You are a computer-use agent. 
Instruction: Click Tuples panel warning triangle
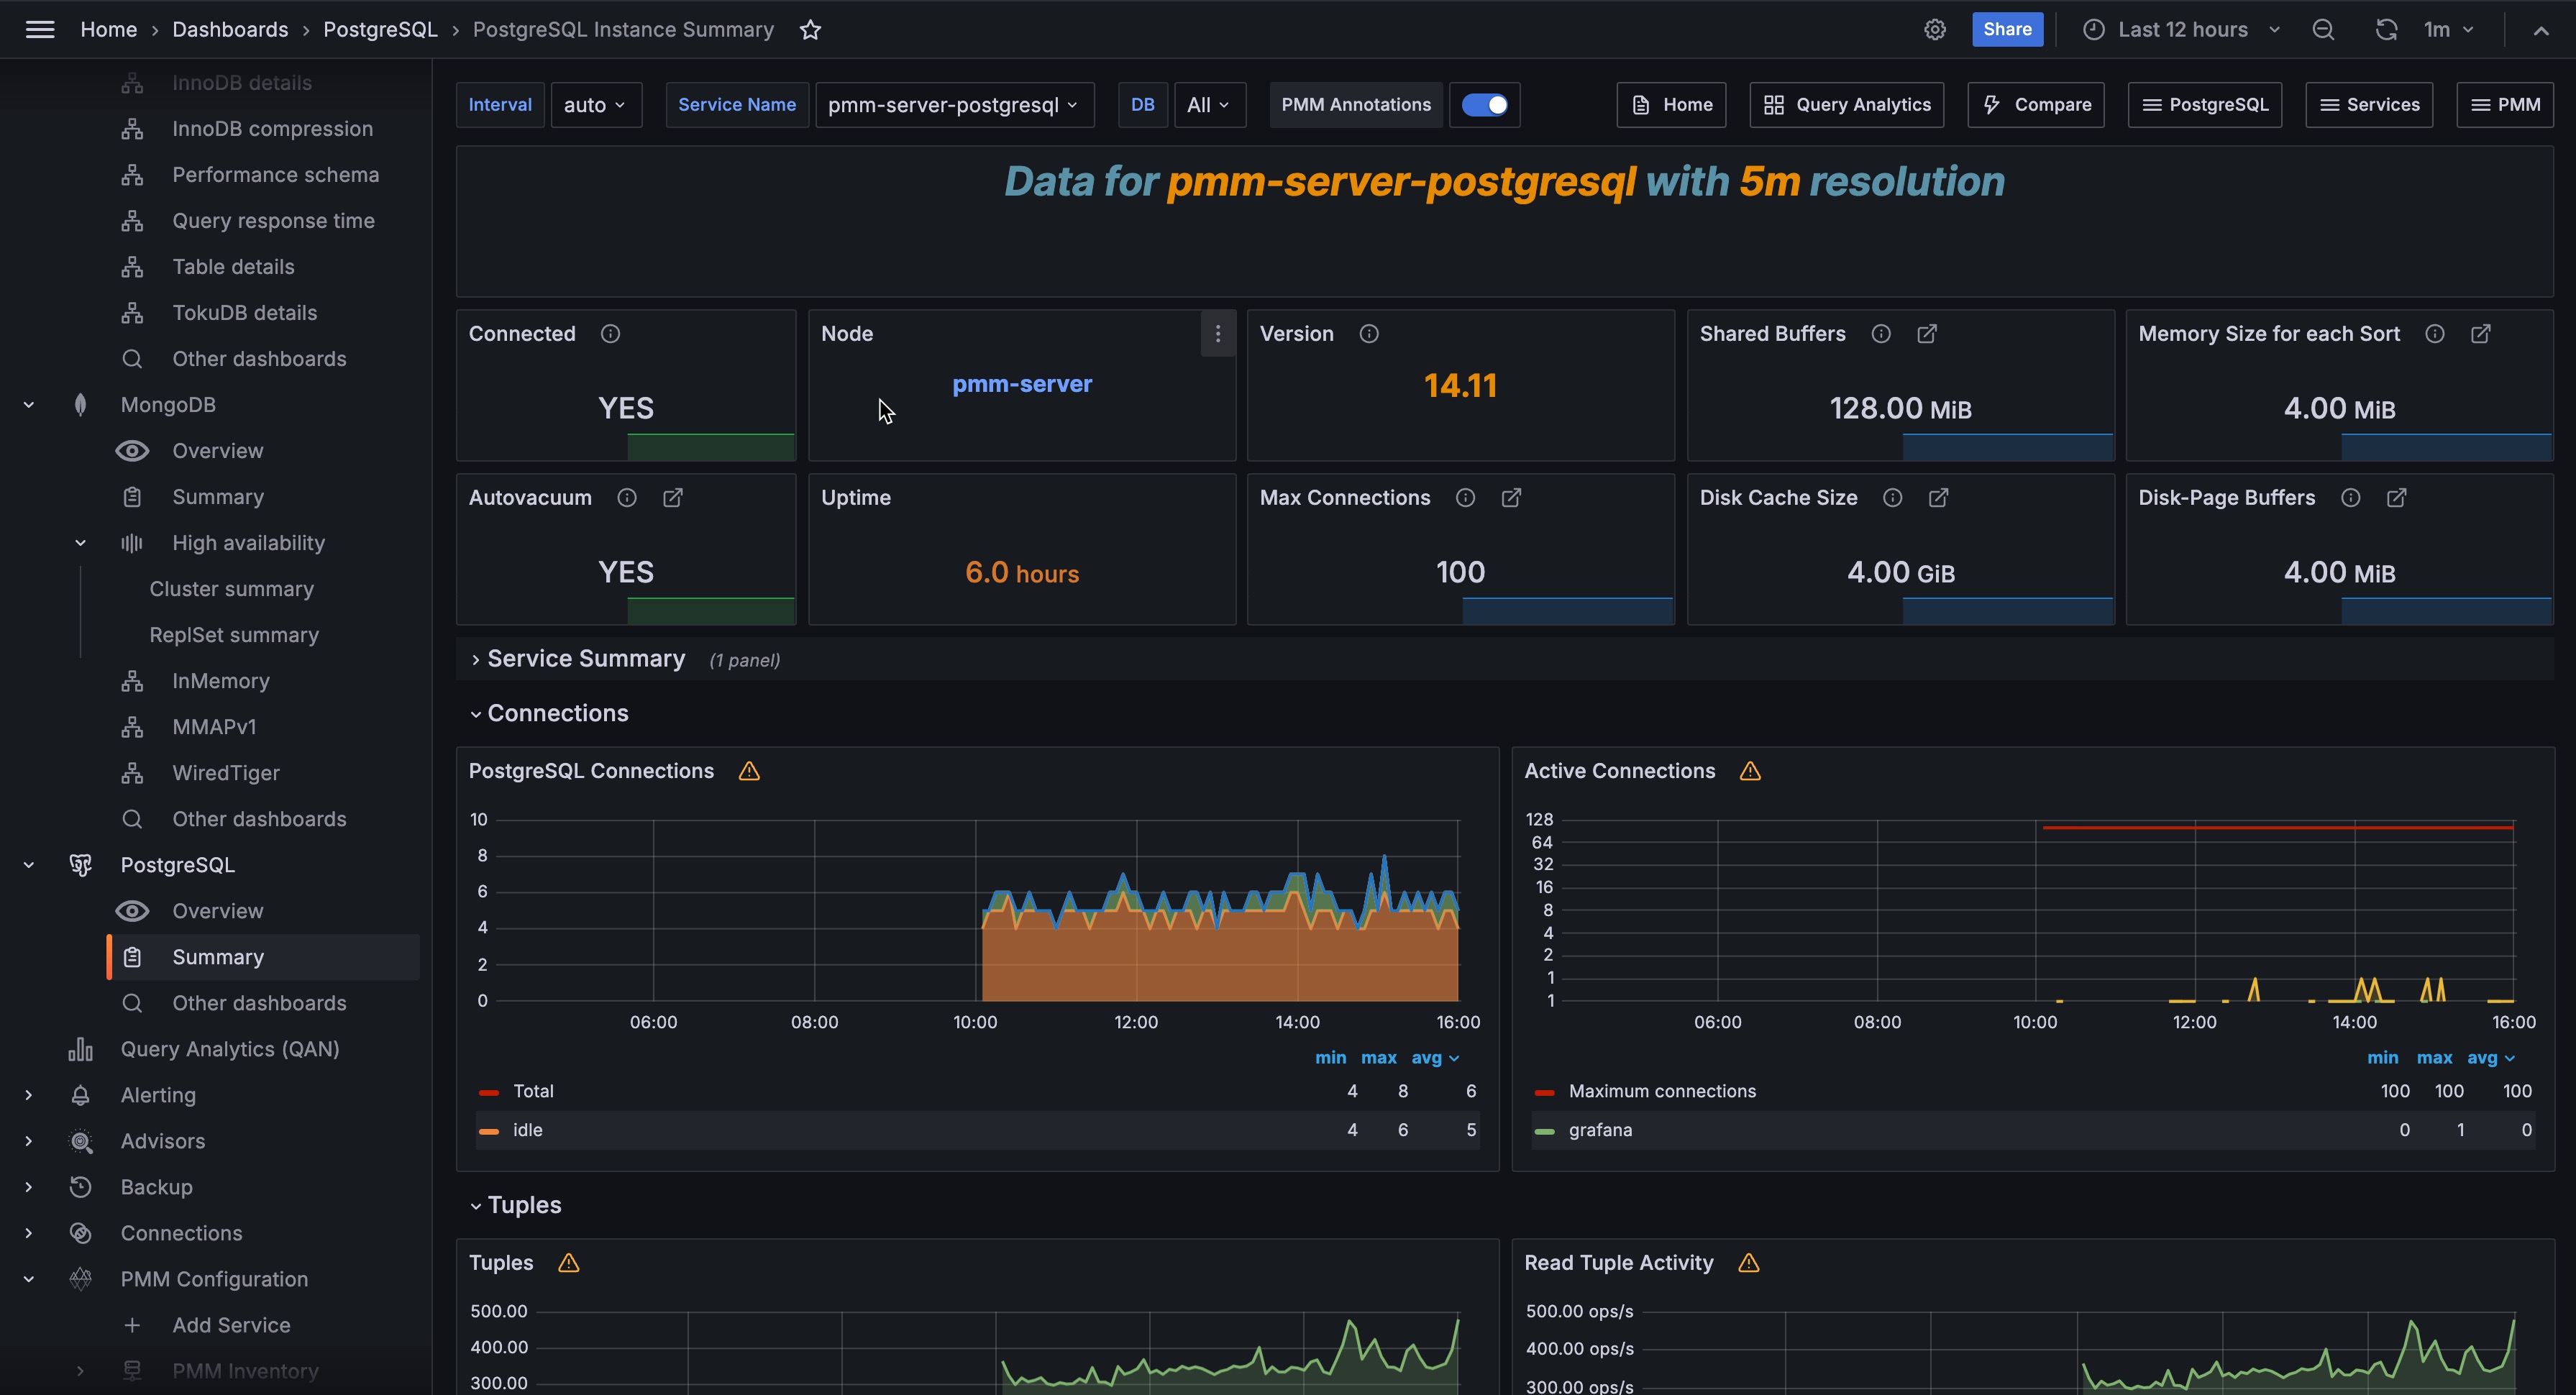coord(568,1263)
